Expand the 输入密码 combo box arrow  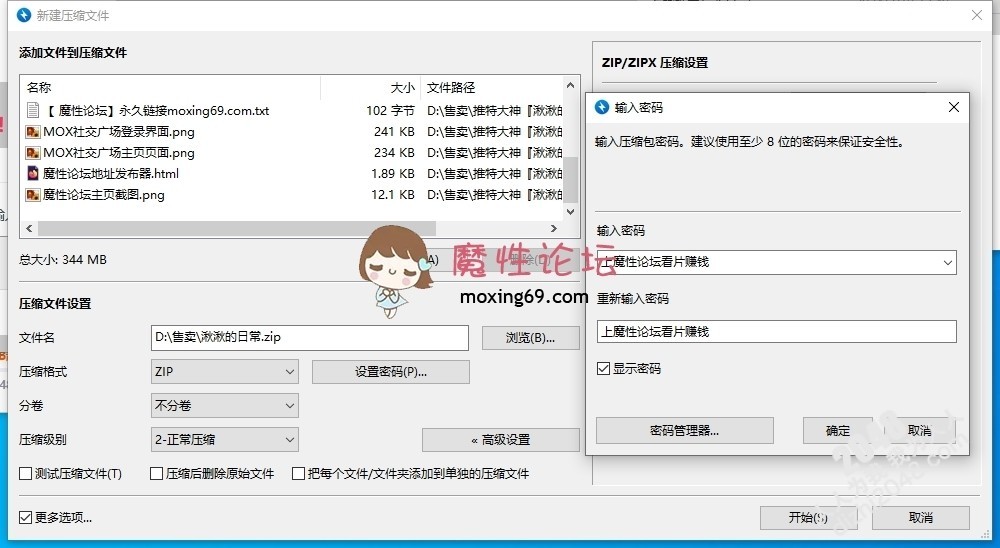point(948,262)
